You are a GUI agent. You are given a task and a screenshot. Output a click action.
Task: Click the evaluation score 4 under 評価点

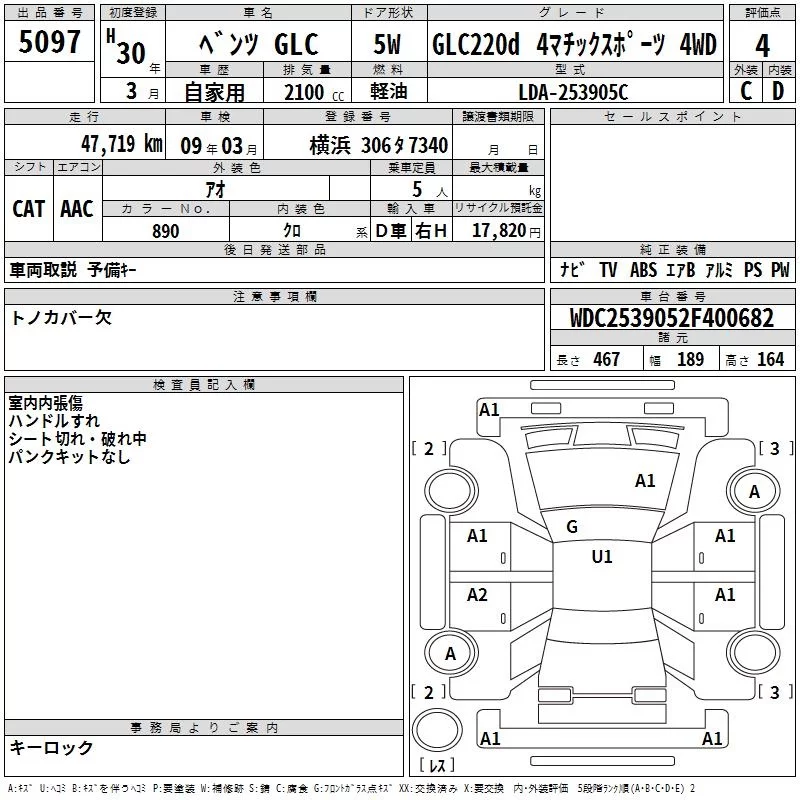coord(762,46)
